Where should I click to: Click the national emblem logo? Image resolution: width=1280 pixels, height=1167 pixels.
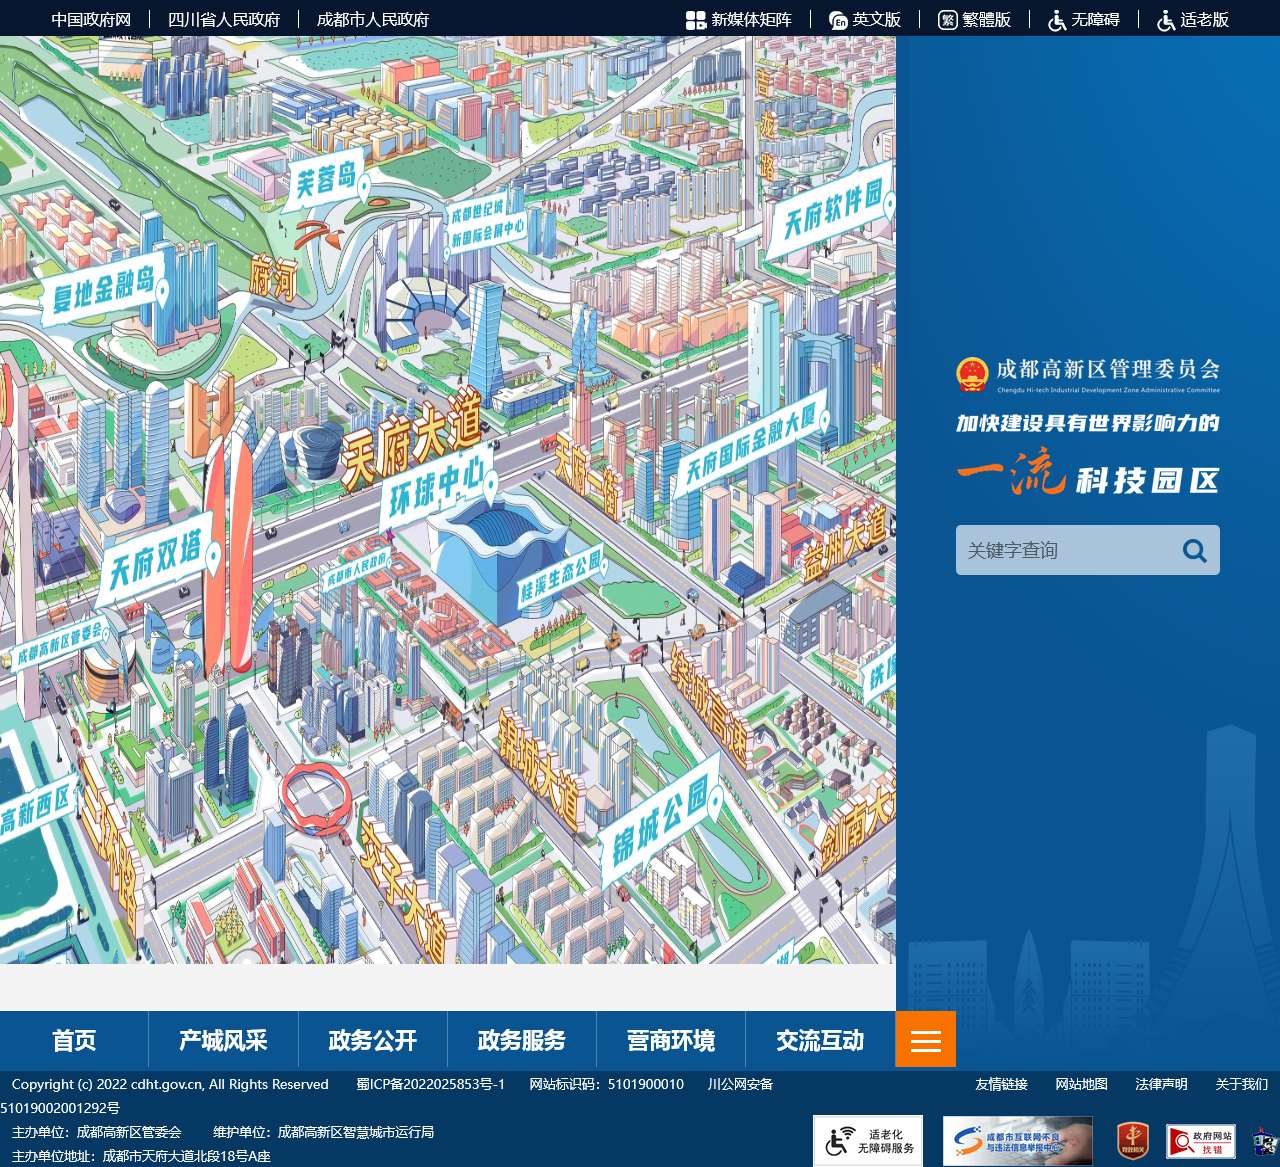pyautogui.click(x=972, y=374)
